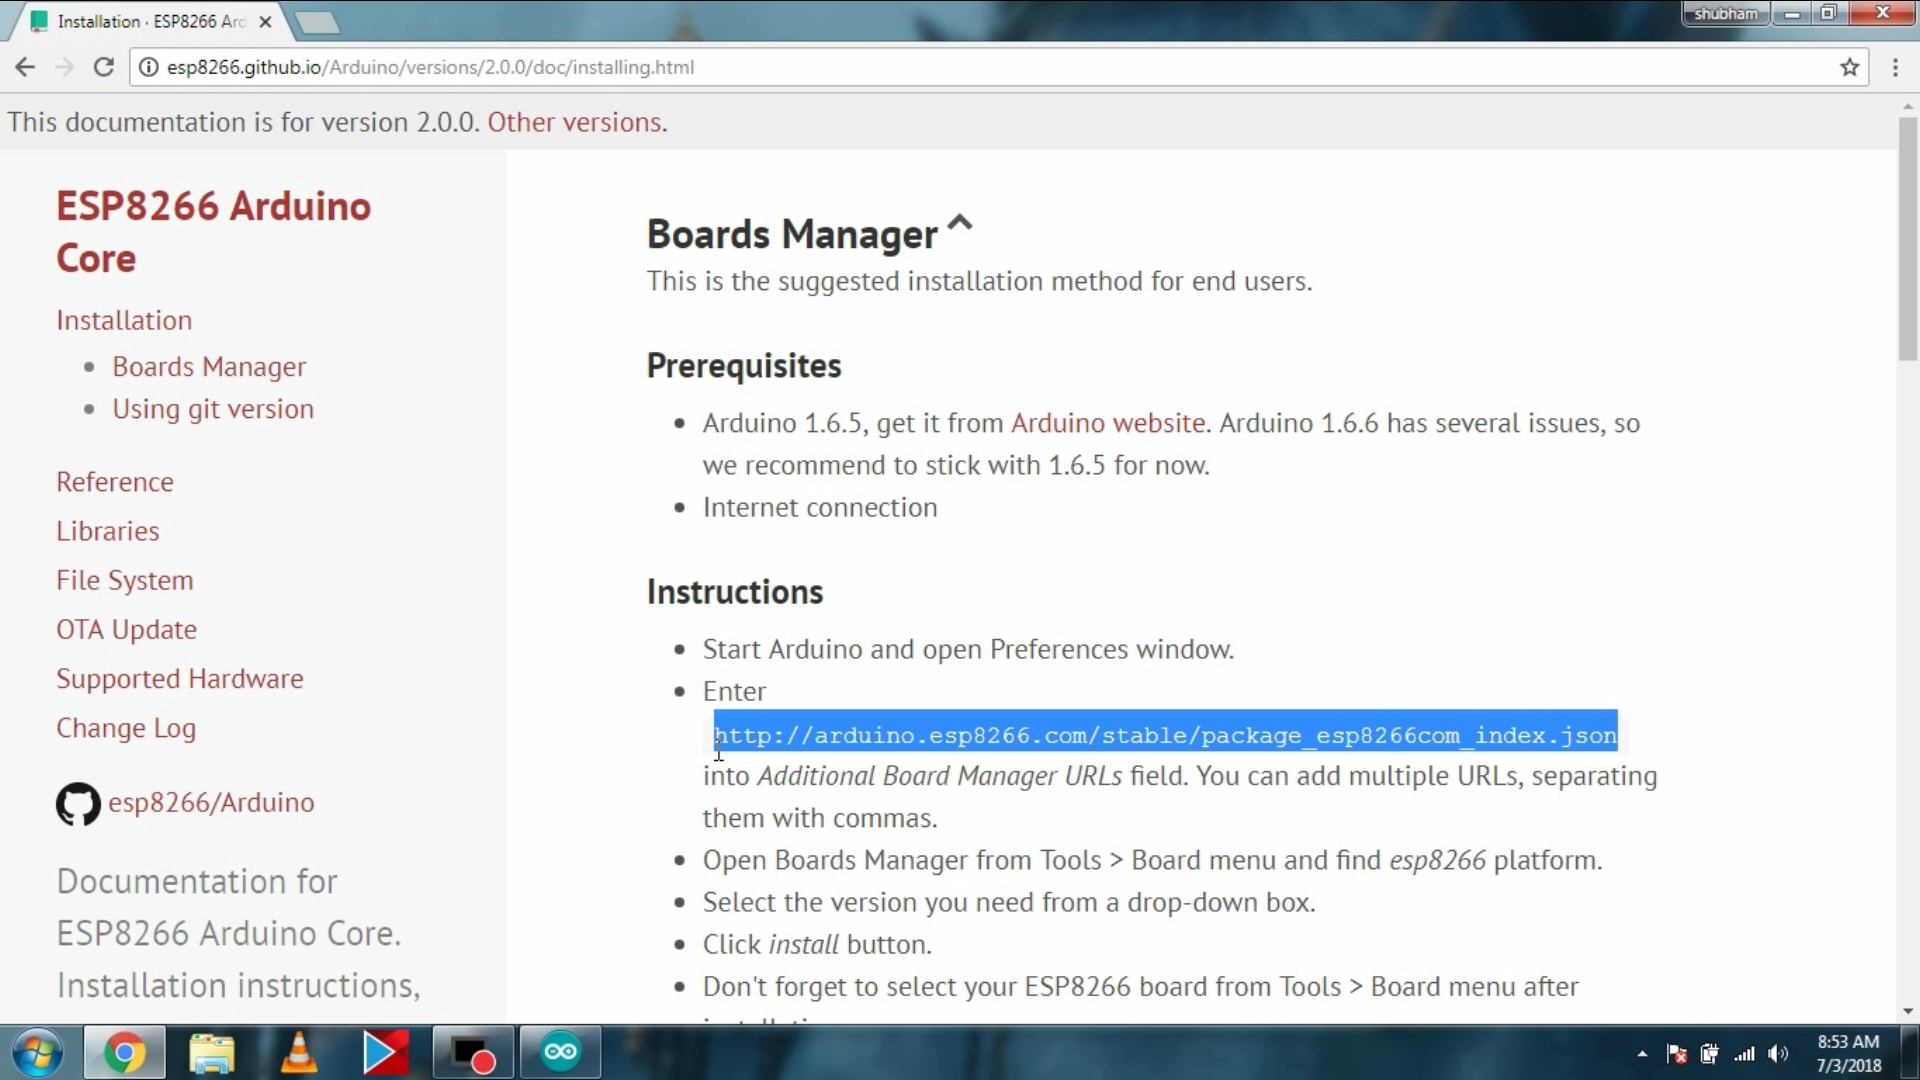Click the volume icon in the system tray

click(1778, 1054)
